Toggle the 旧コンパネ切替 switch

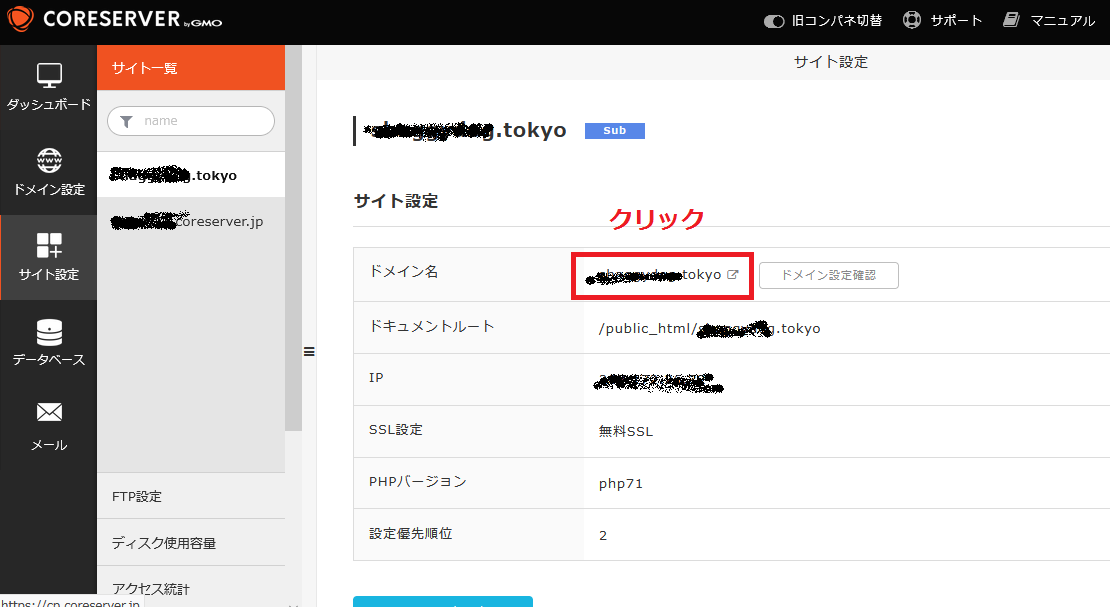(774, 19)
